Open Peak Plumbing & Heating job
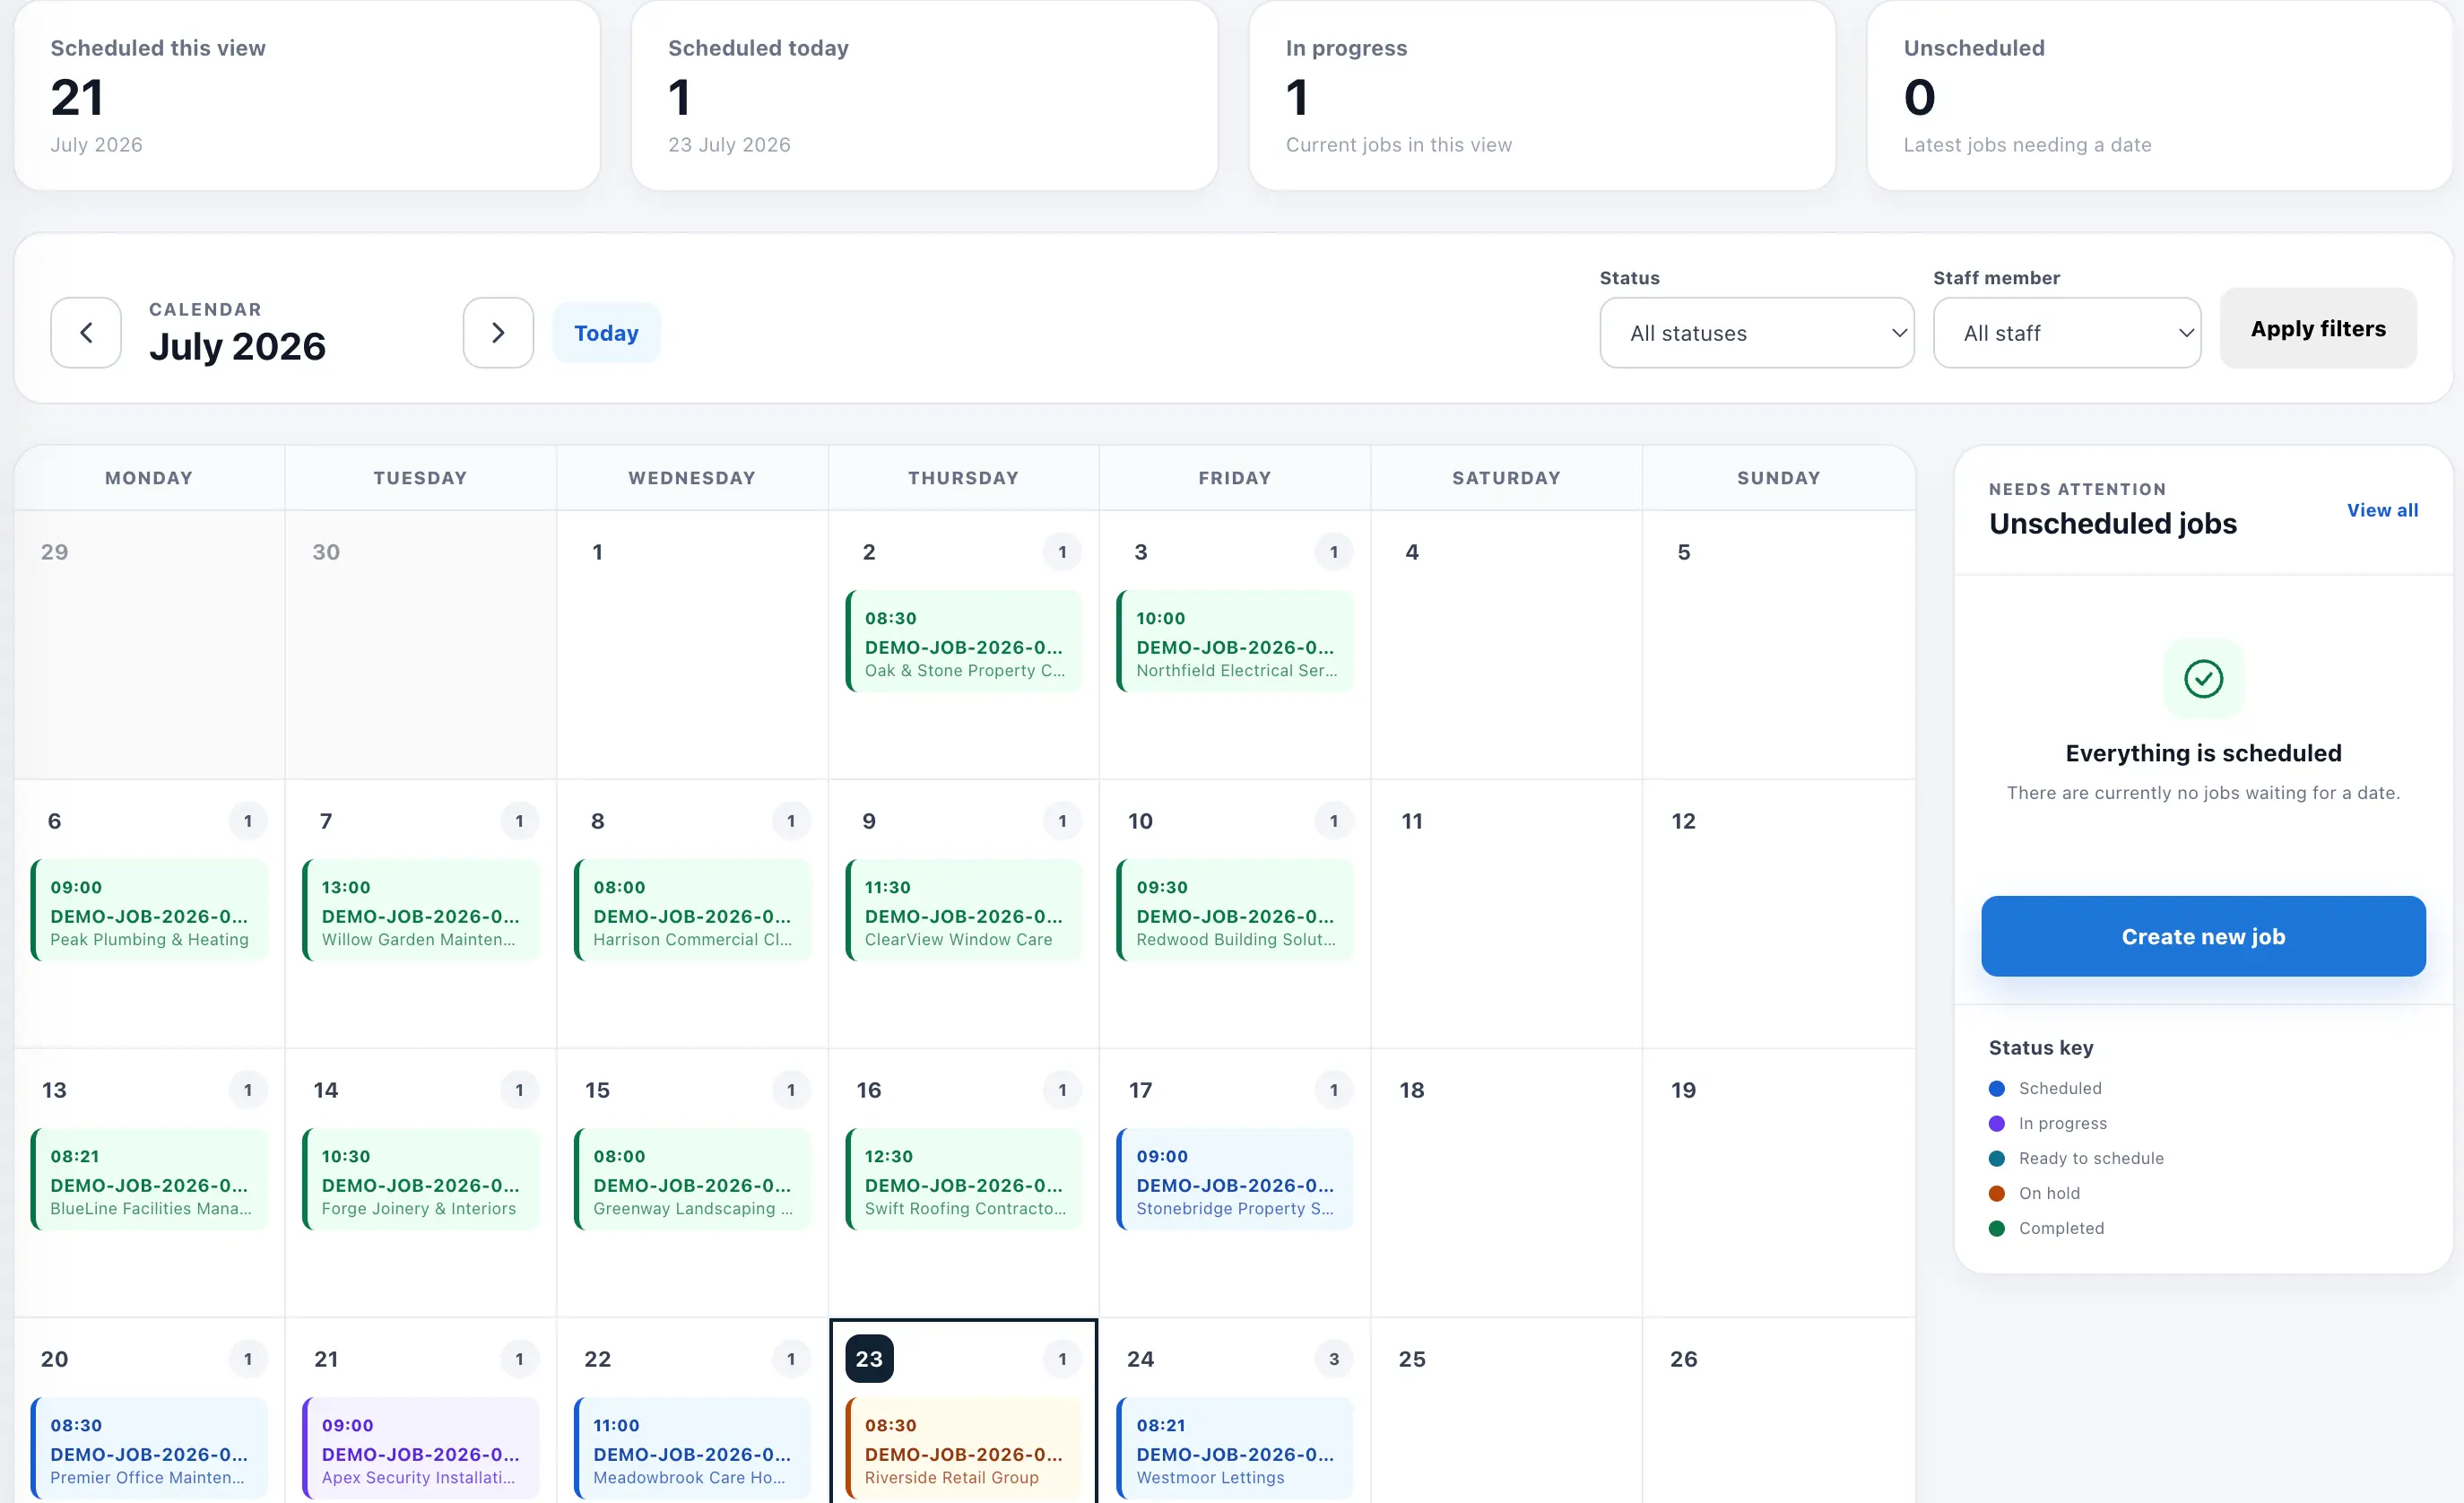This screenshot has width=2464, height=1503. [150, 911]
